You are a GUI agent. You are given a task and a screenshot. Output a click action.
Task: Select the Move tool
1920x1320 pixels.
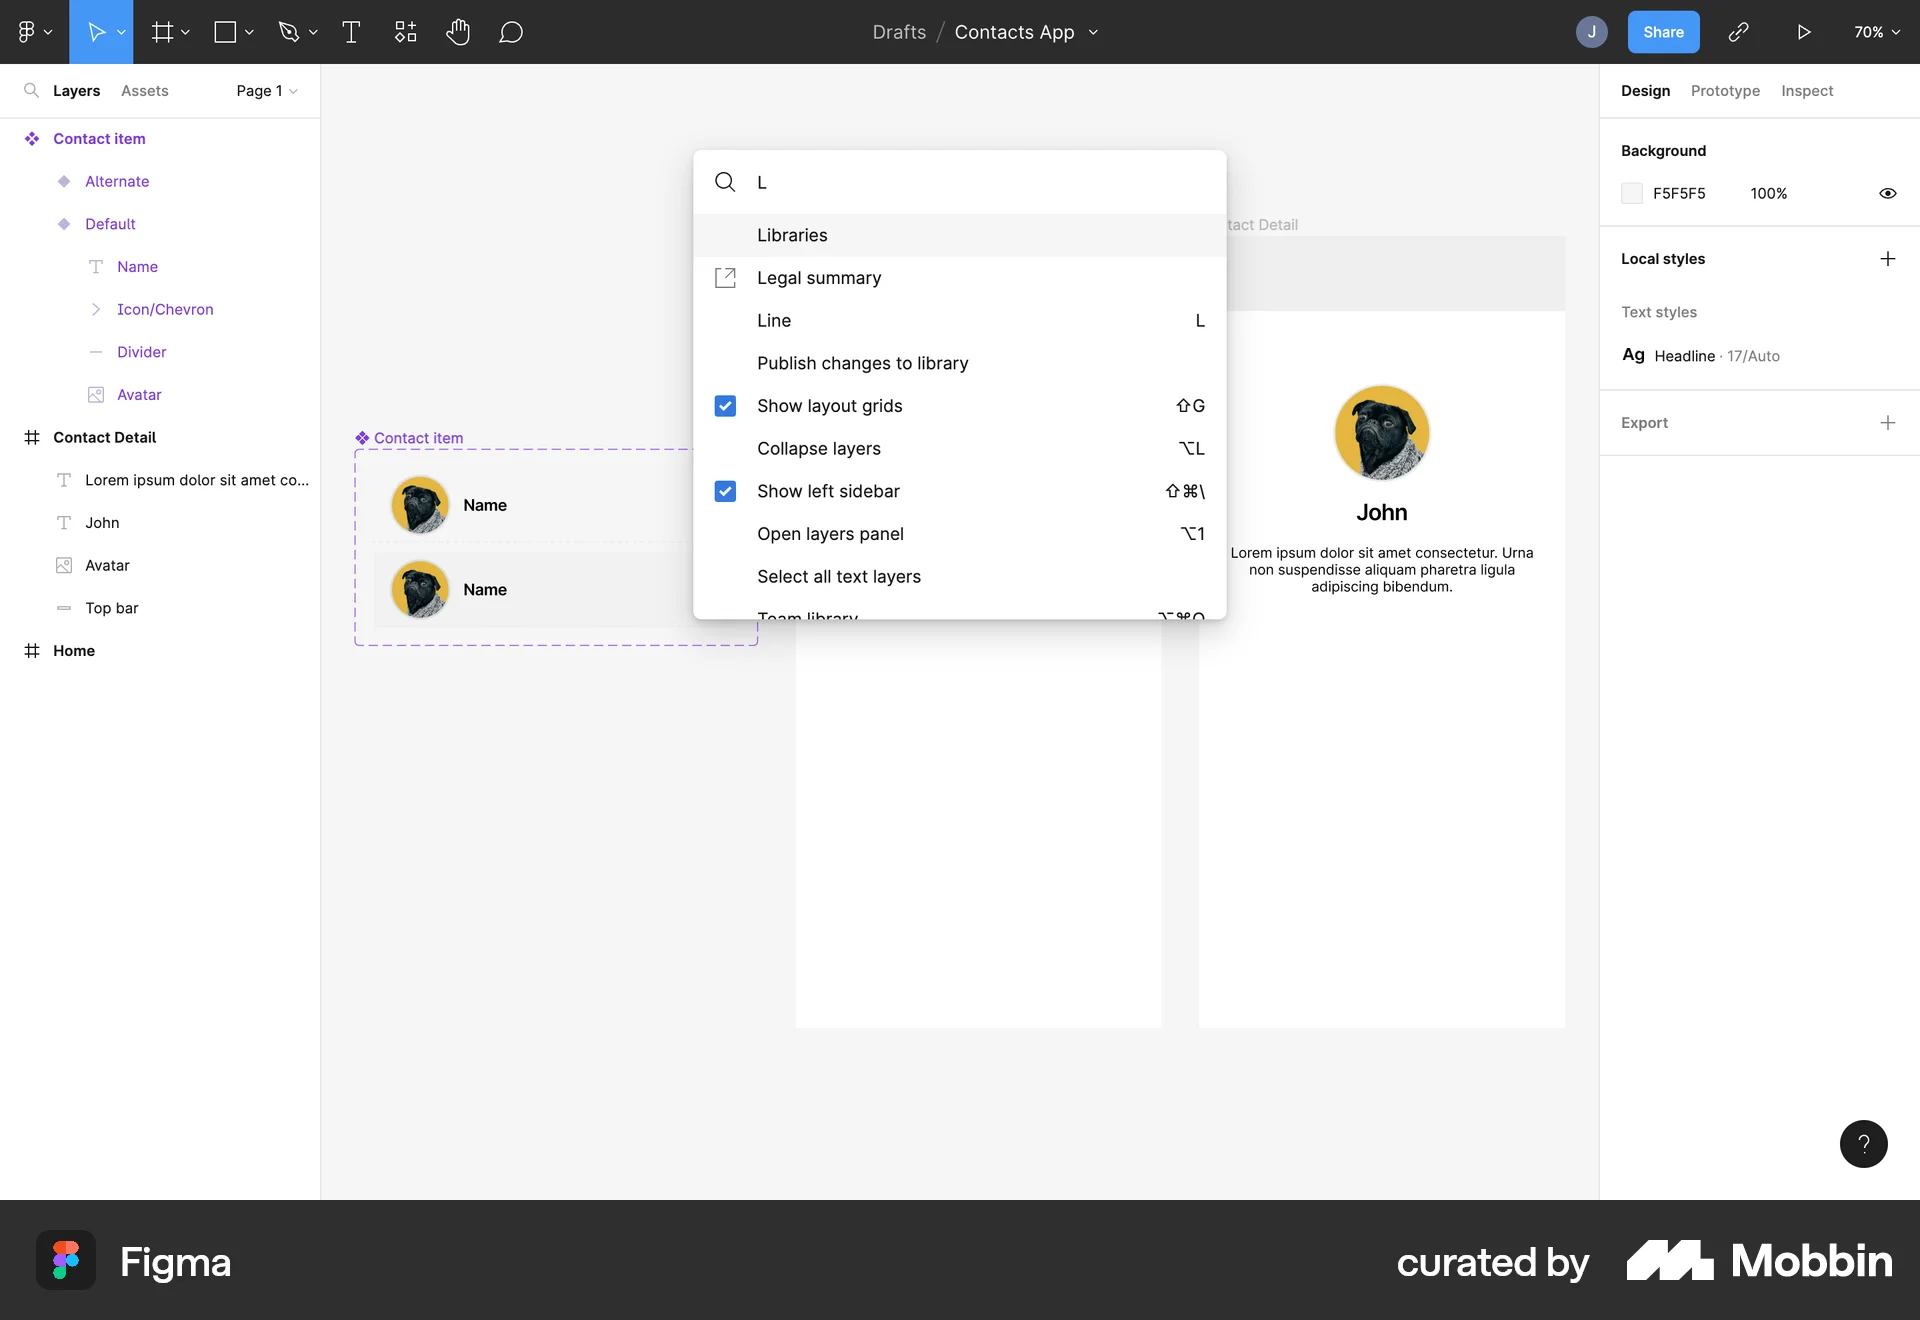(96, 31)
